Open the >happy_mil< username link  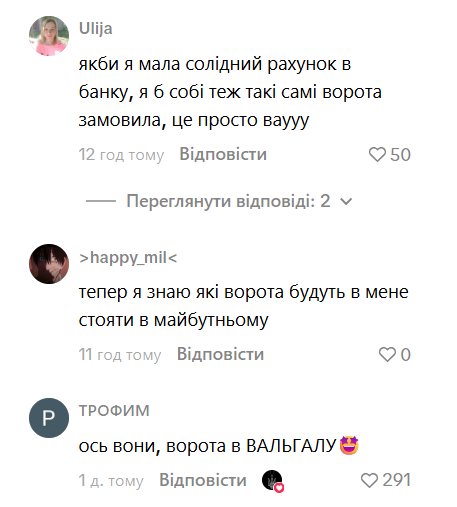pos(128,258)
